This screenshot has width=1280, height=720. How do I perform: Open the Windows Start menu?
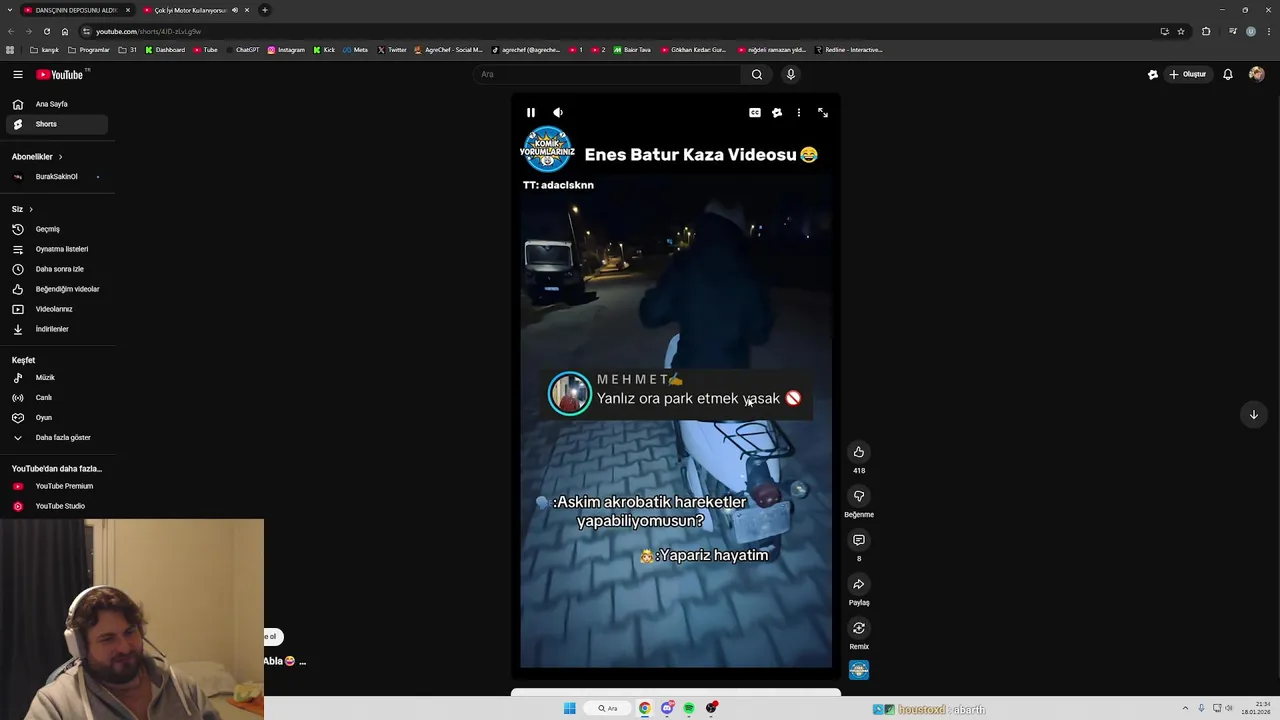click(570, 708)
